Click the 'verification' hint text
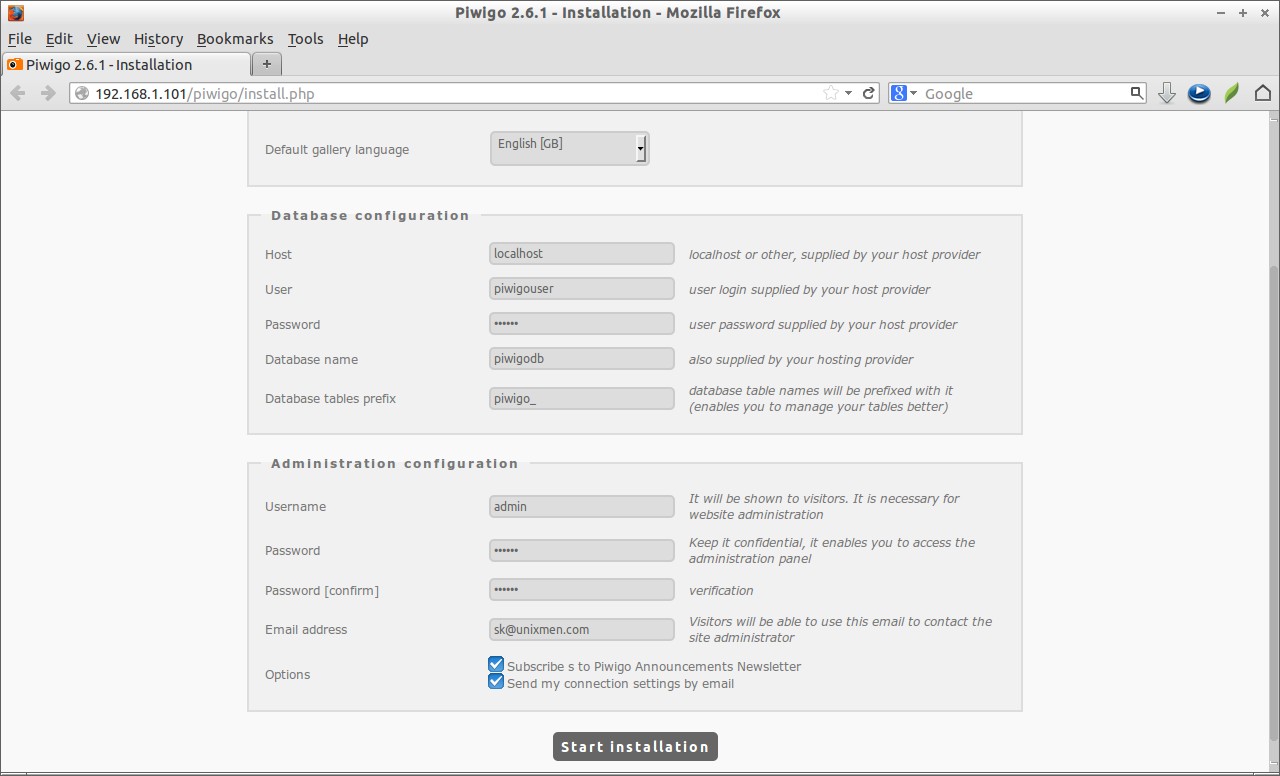 (721, 590)
